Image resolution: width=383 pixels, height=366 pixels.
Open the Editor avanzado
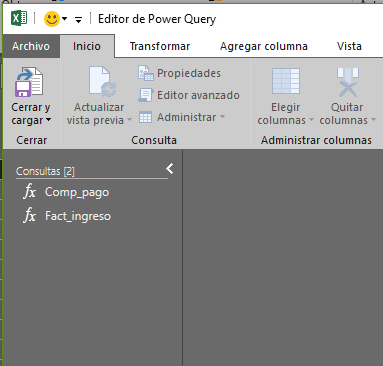pos(198,95)
